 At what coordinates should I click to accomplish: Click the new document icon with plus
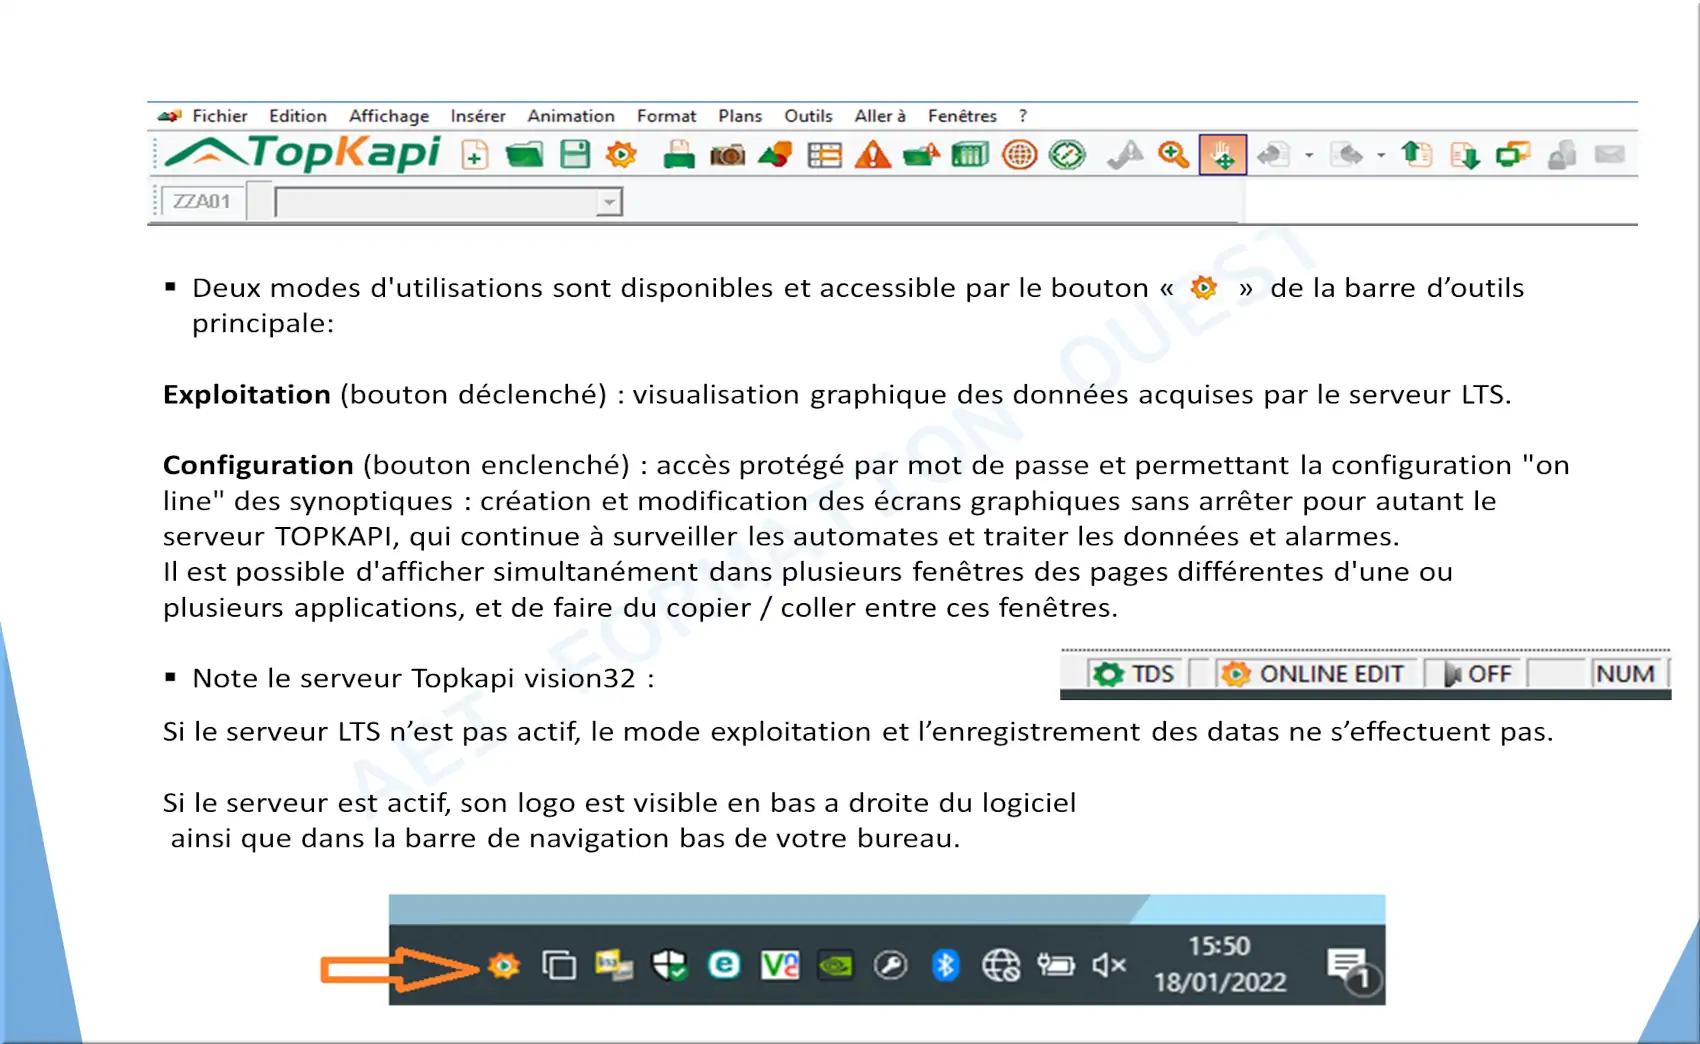pos(475,155)
